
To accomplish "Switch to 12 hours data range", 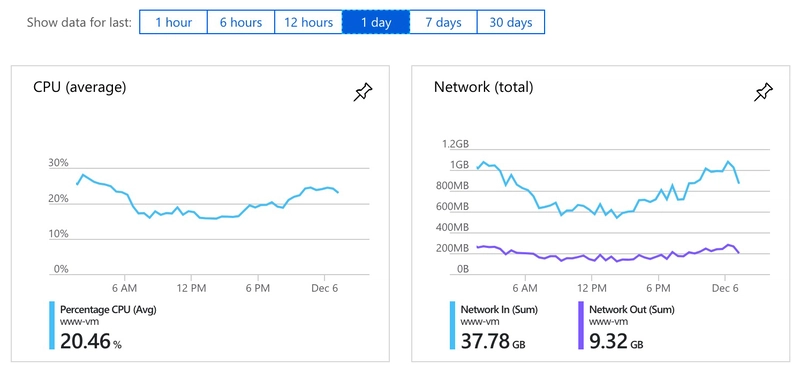I will (308, 22).
